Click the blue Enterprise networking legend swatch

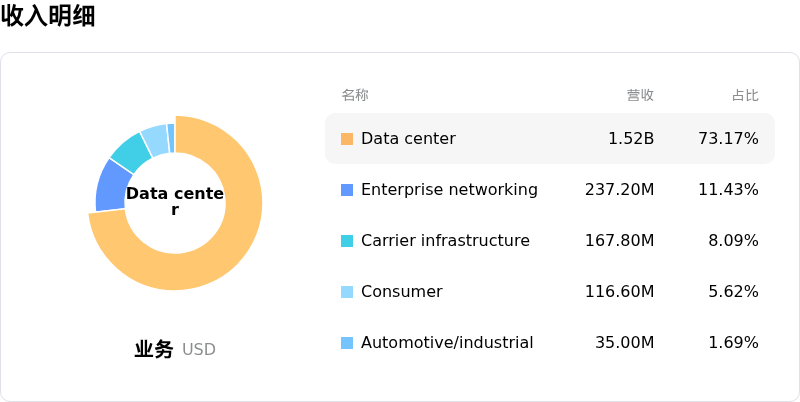[x=347, y=190]
